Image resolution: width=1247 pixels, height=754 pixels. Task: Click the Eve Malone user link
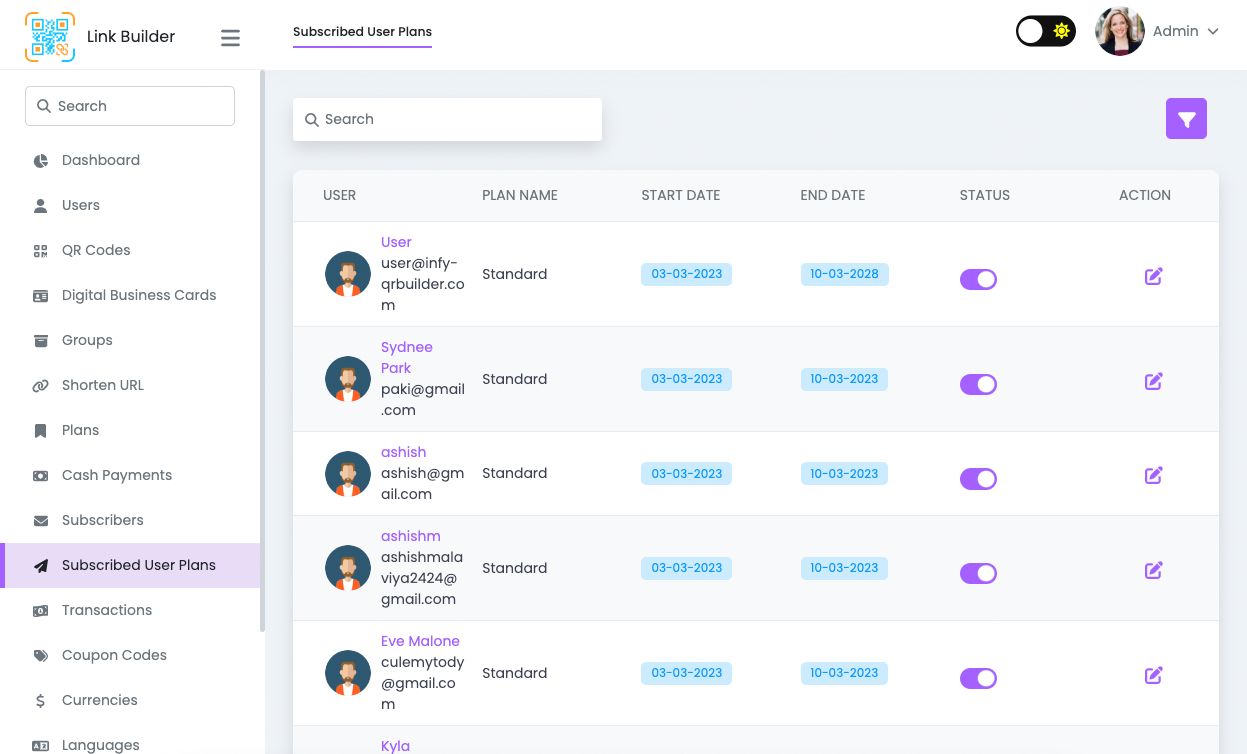(x=420, y=641)
